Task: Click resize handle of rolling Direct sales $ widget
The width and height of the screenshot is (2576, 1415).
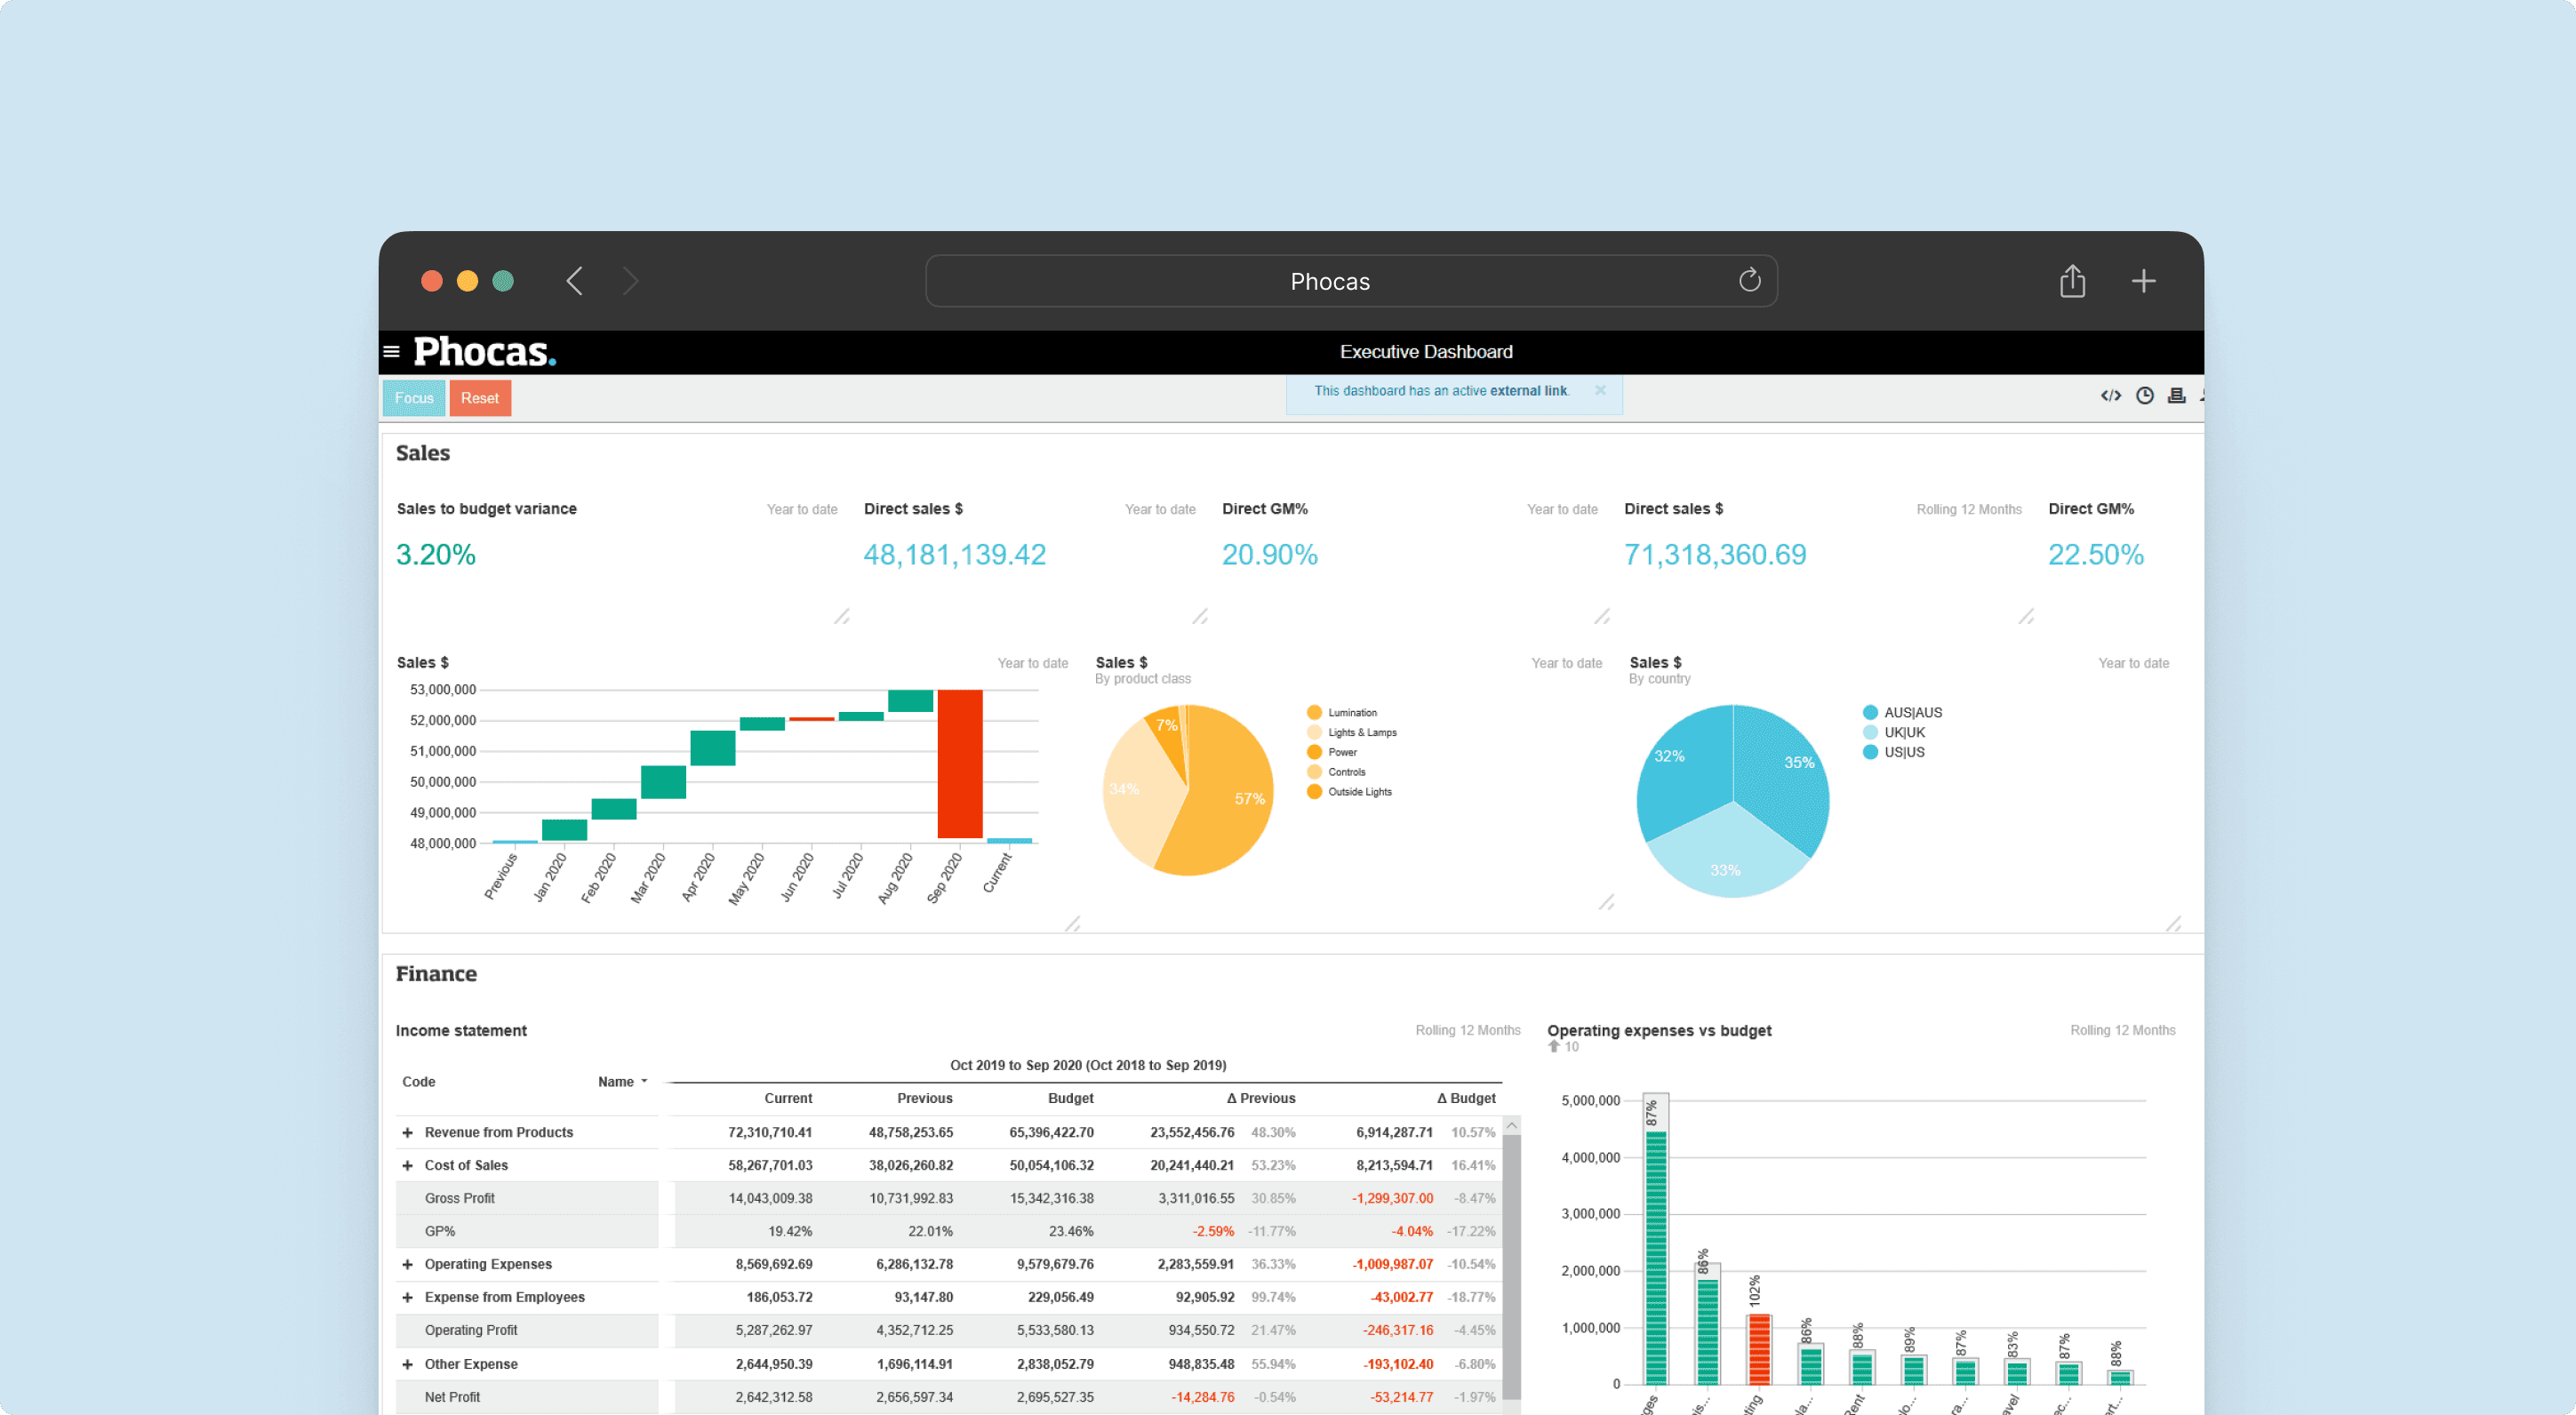Action: [x=2026, y=616]
